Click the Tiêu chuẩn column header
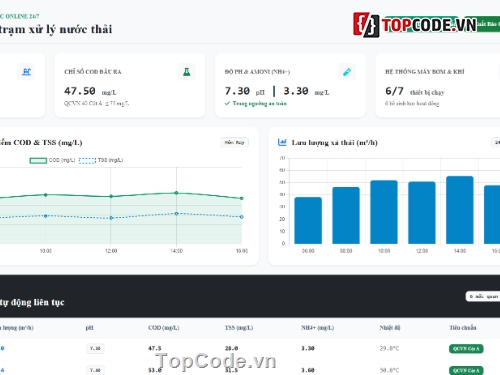Image resolution: width=500 pixels, height=375 pixels. click(x=463, y=328)
